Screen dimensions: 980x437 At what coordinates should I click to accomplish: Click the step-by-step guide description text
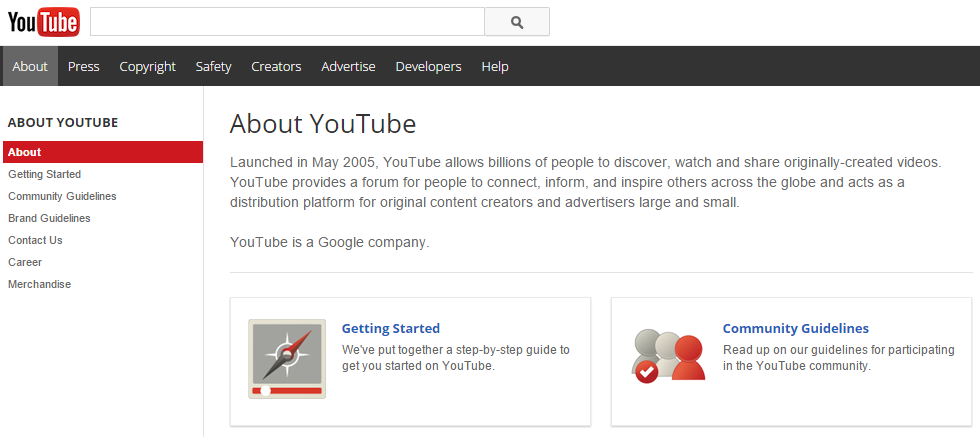click(x=456, y=358)
